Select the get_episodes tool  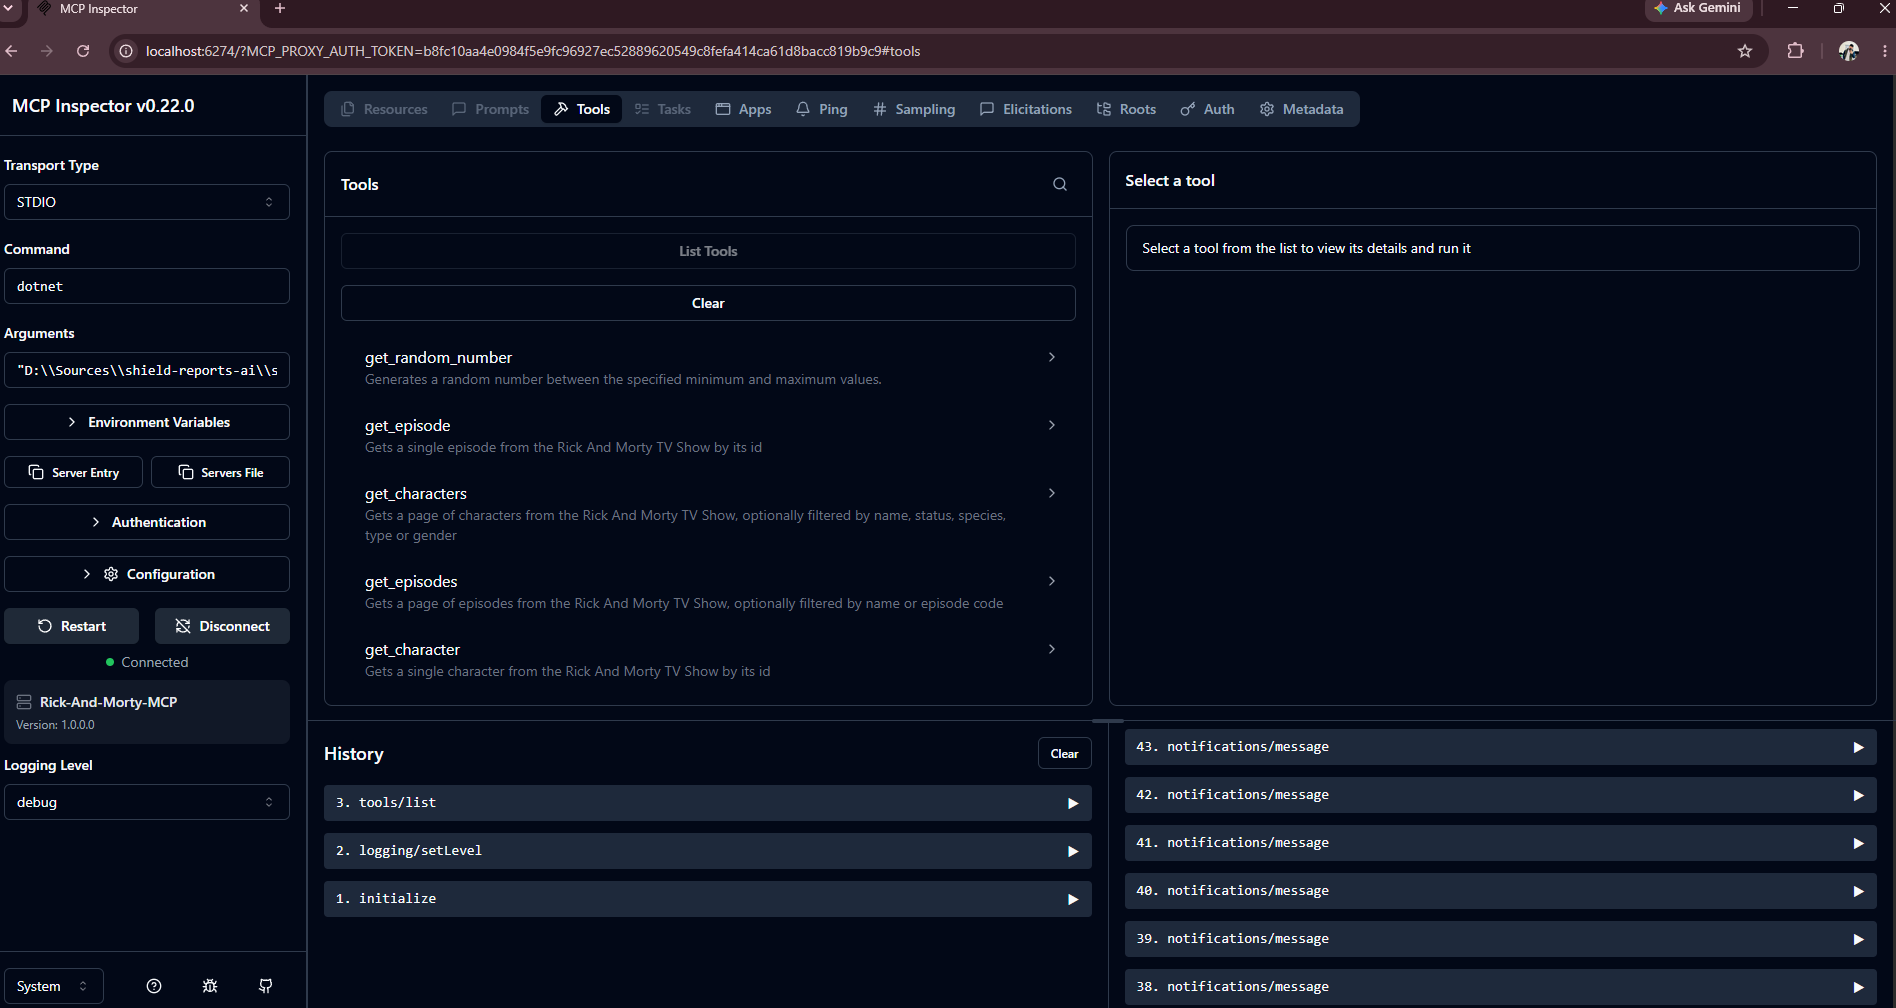click(x=708, y=592)
